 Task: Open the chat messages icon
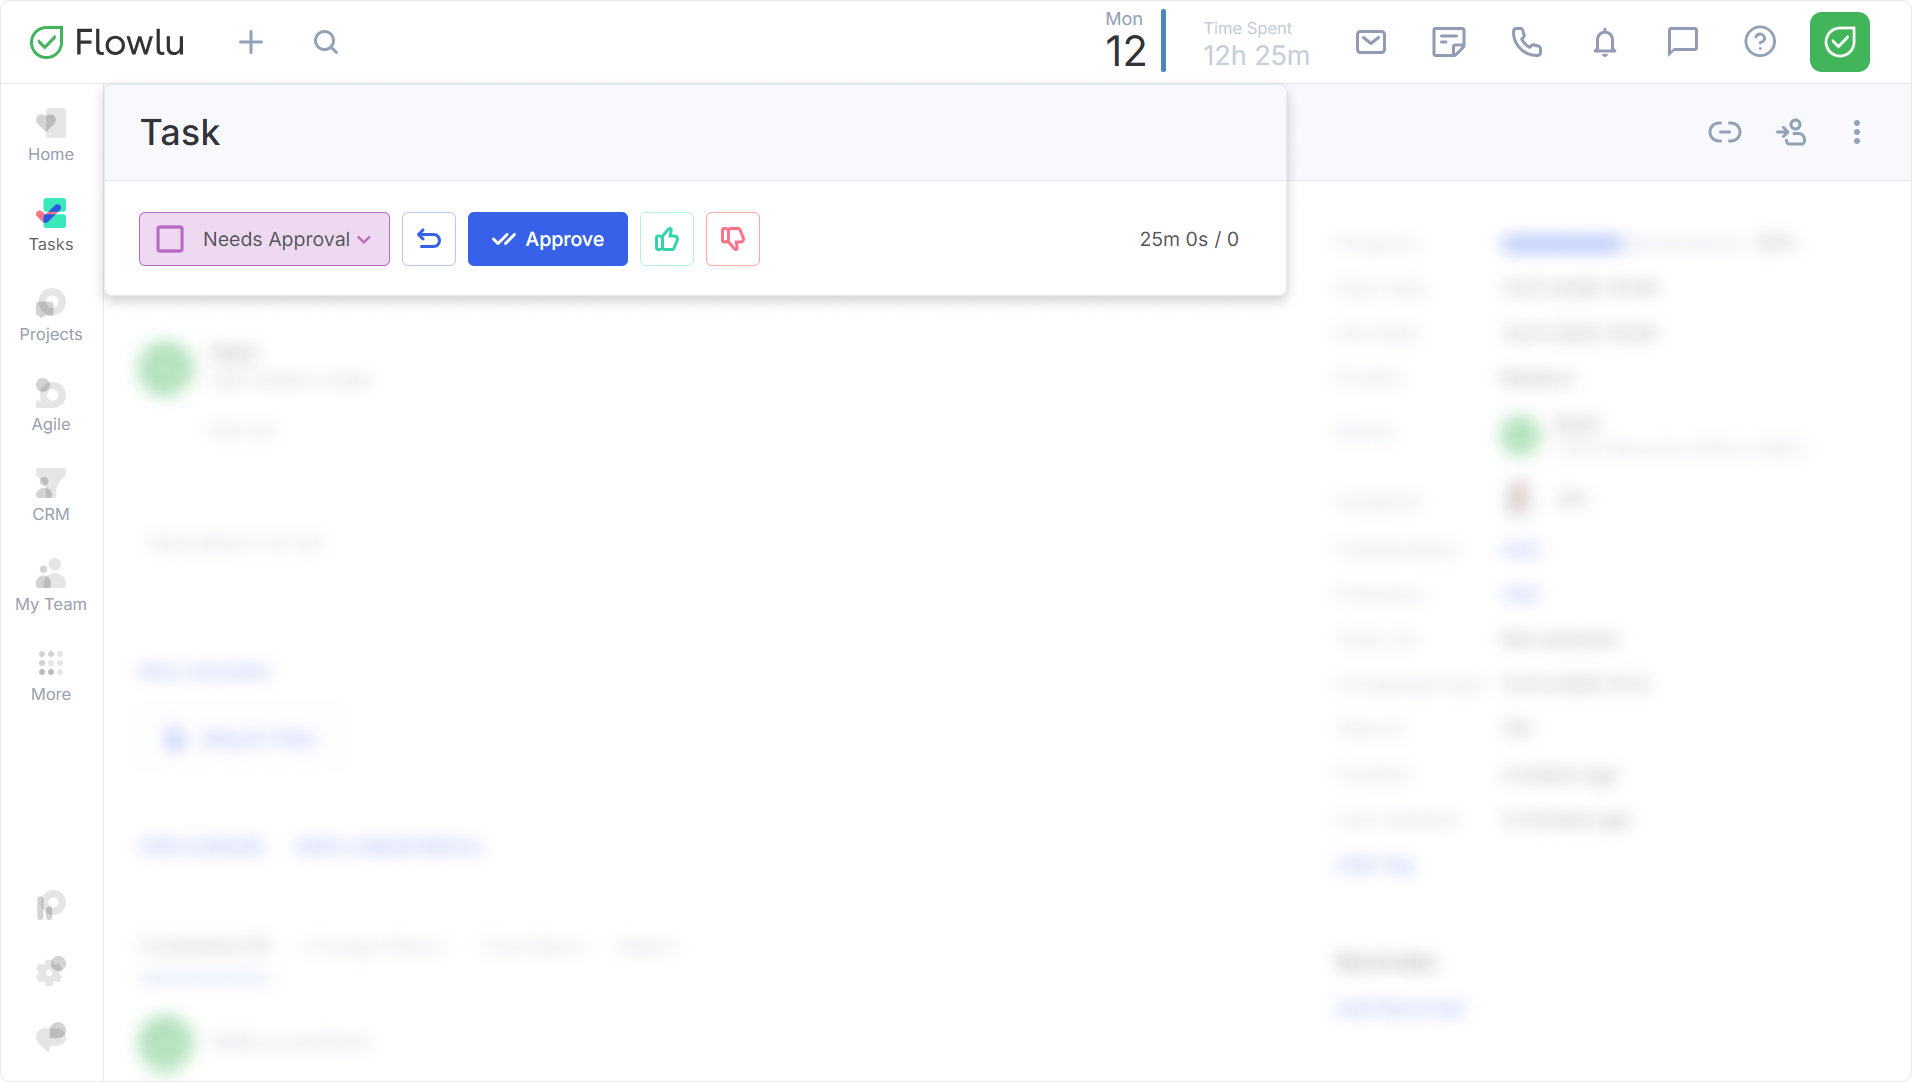1682,42
